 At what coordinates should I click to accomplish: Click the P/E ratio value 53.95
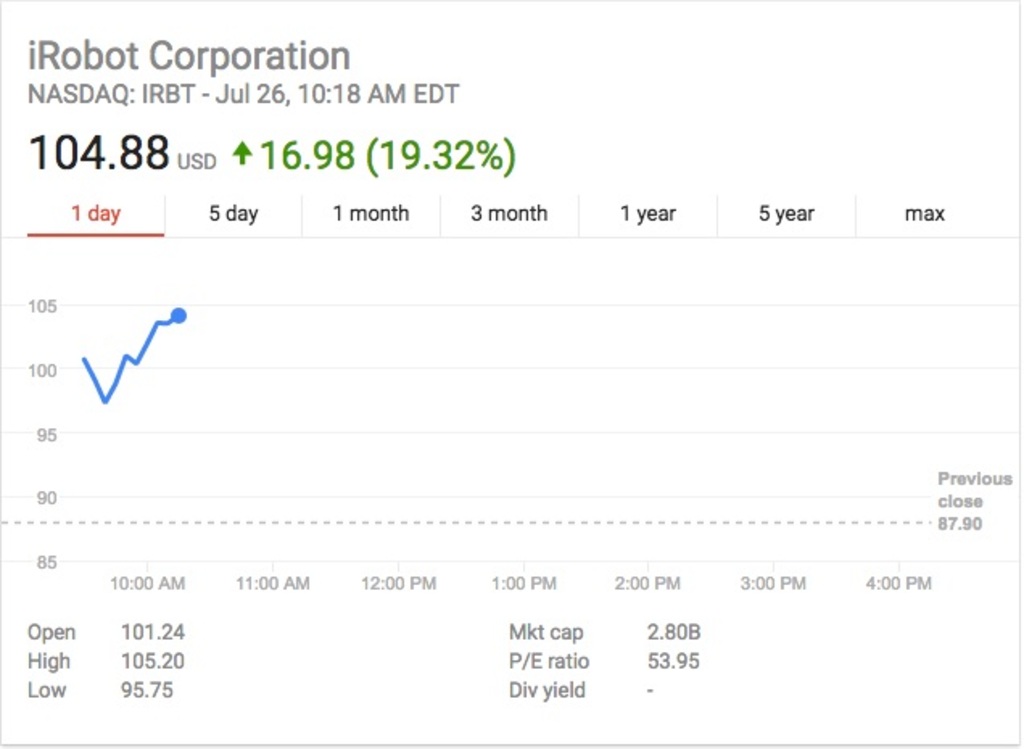pos(674,661)
